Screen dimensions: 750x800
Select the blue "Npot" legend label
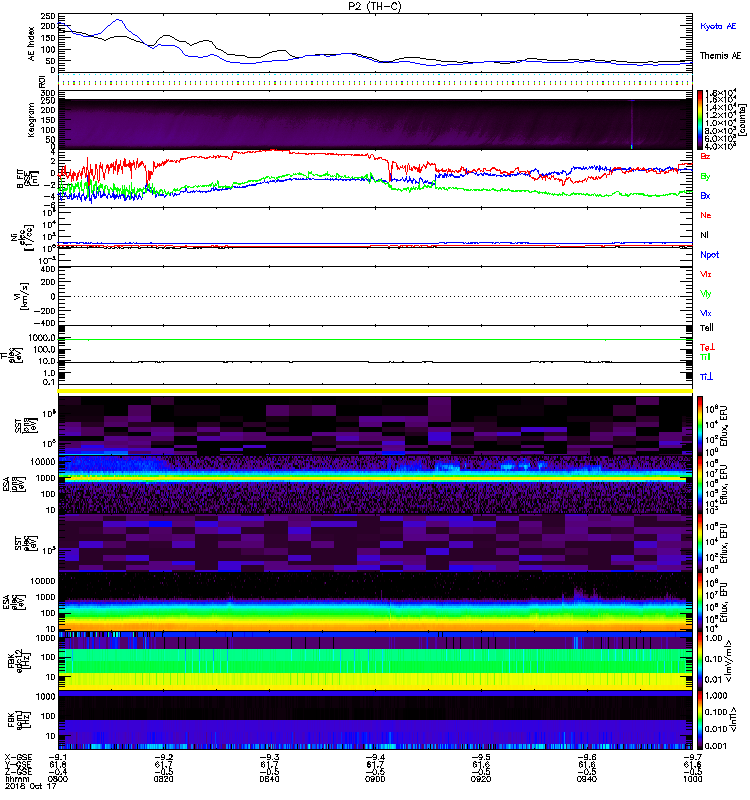[710, 255]
